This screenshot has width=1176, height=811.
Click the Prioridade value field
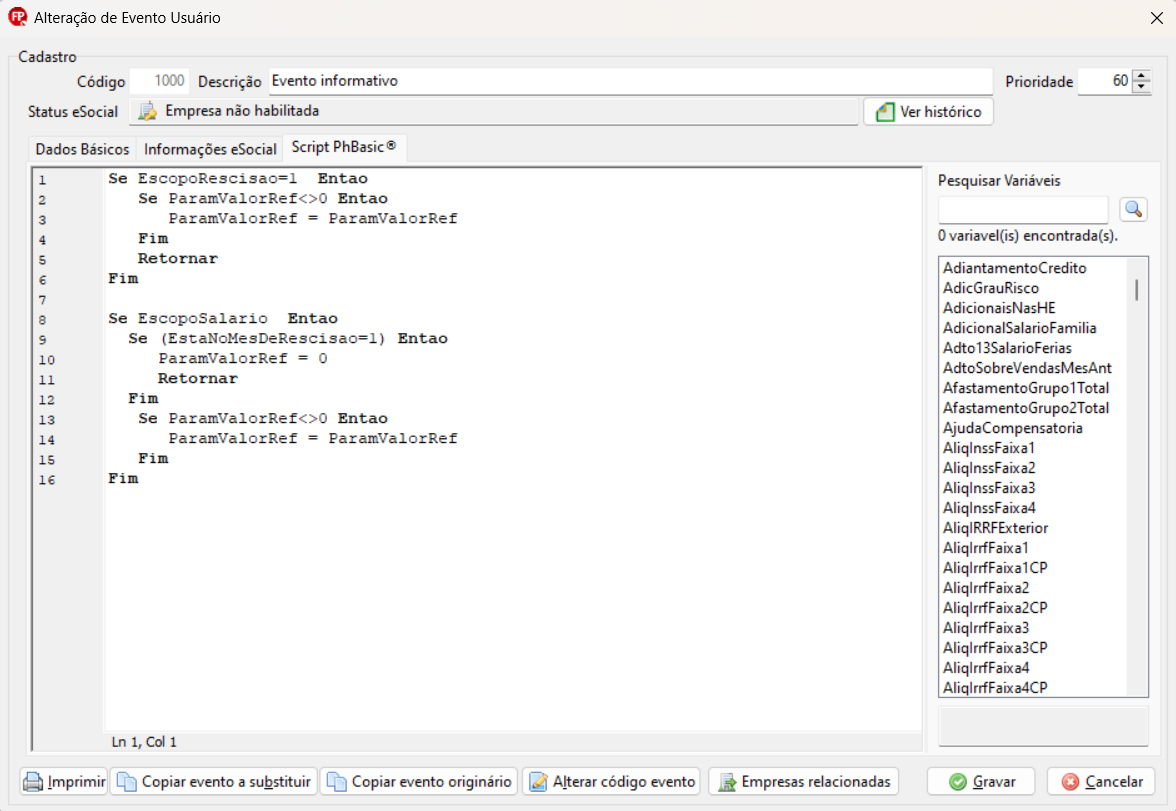coord(1105,81)
